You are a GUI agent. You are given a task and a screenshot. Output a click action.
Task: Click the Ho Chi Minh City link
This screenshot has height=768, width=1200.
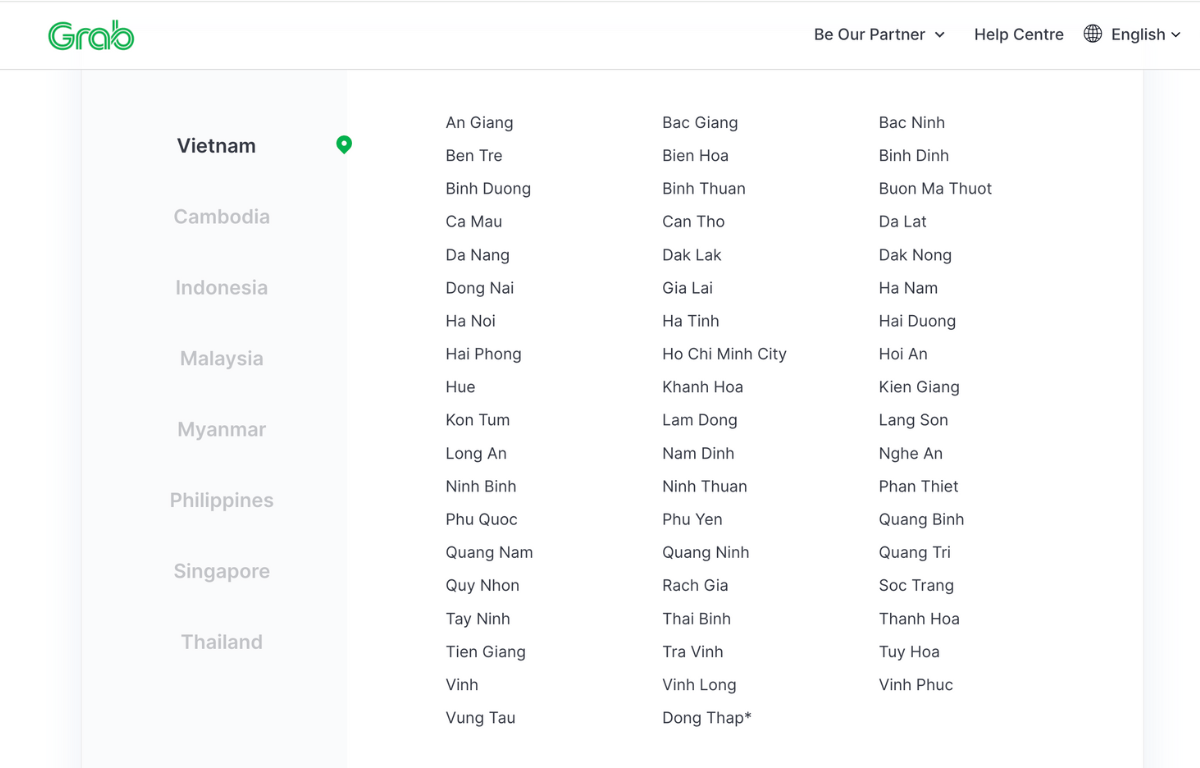click(x=724, y=354)
